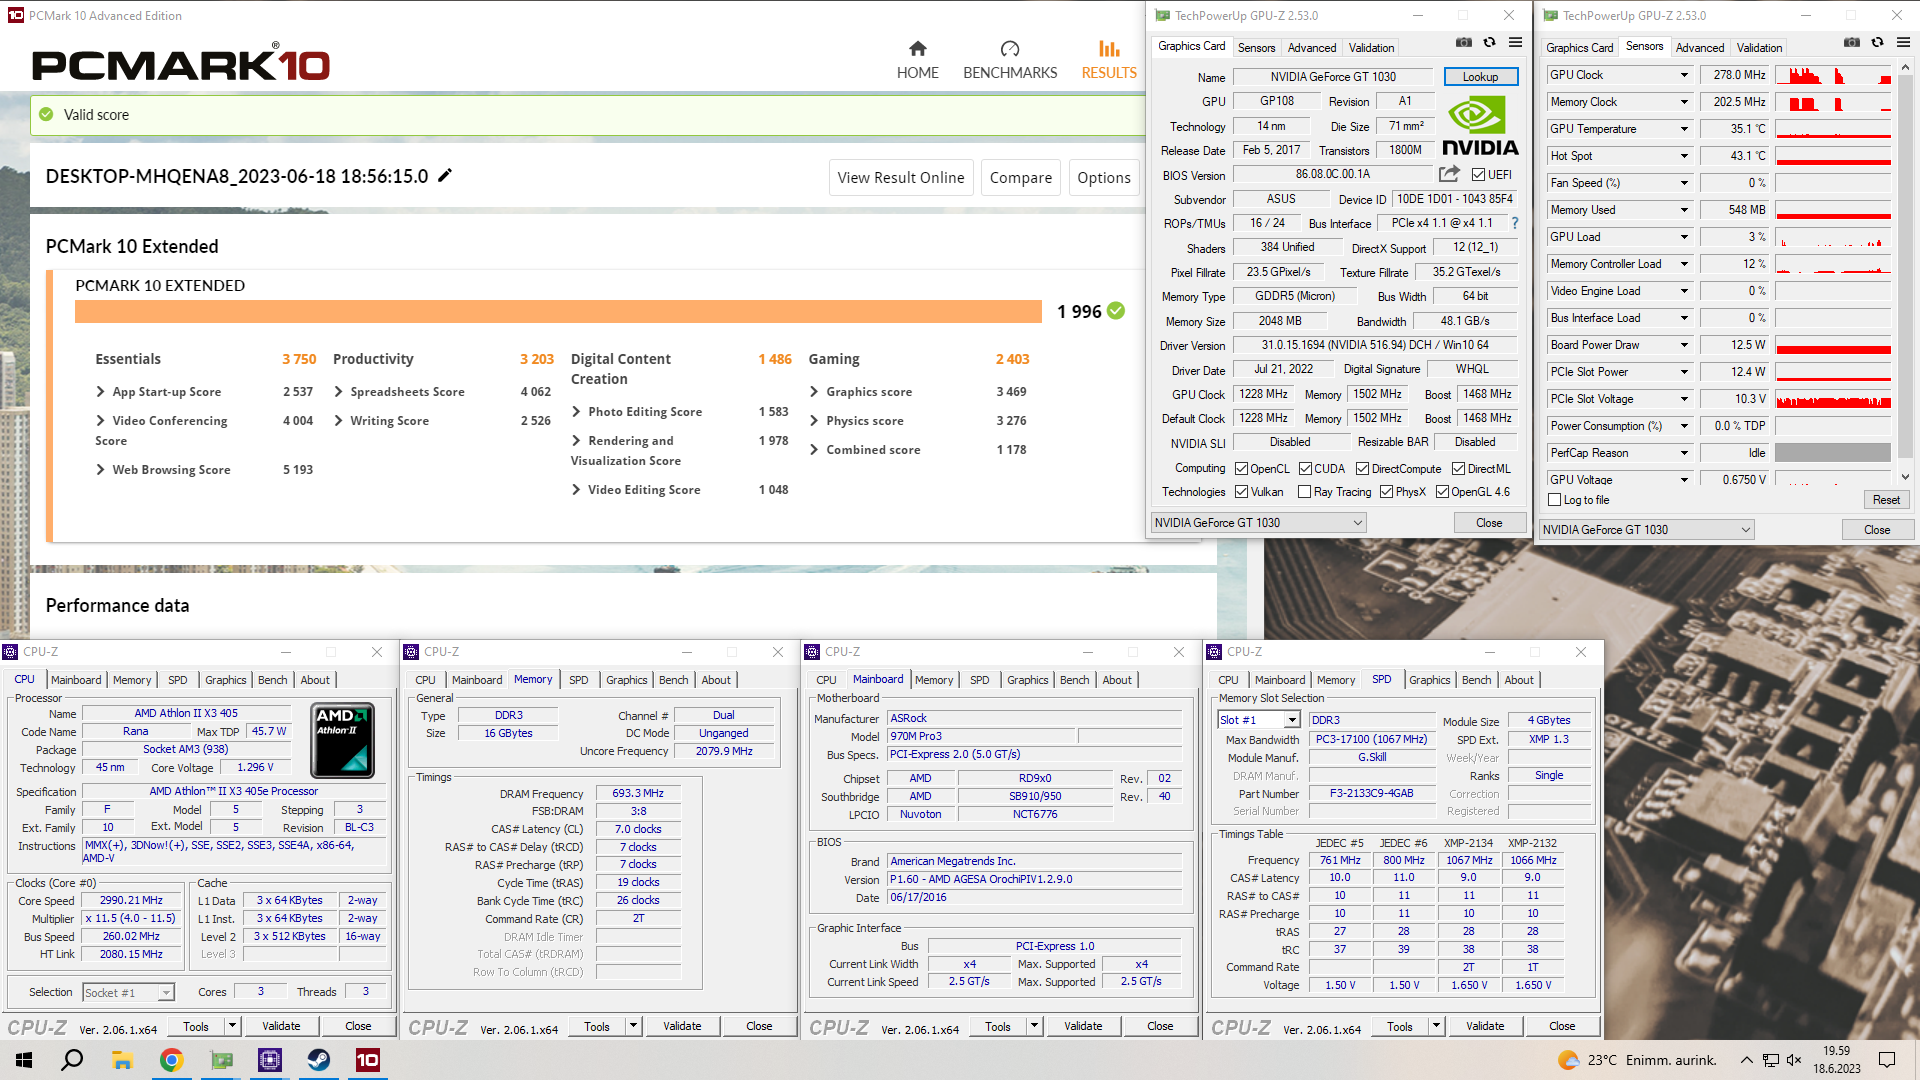The width and height of the screenshot is (1920, 1080).
Task: Toggle the DirectML checkbox
Action: tap(1458, 469)
